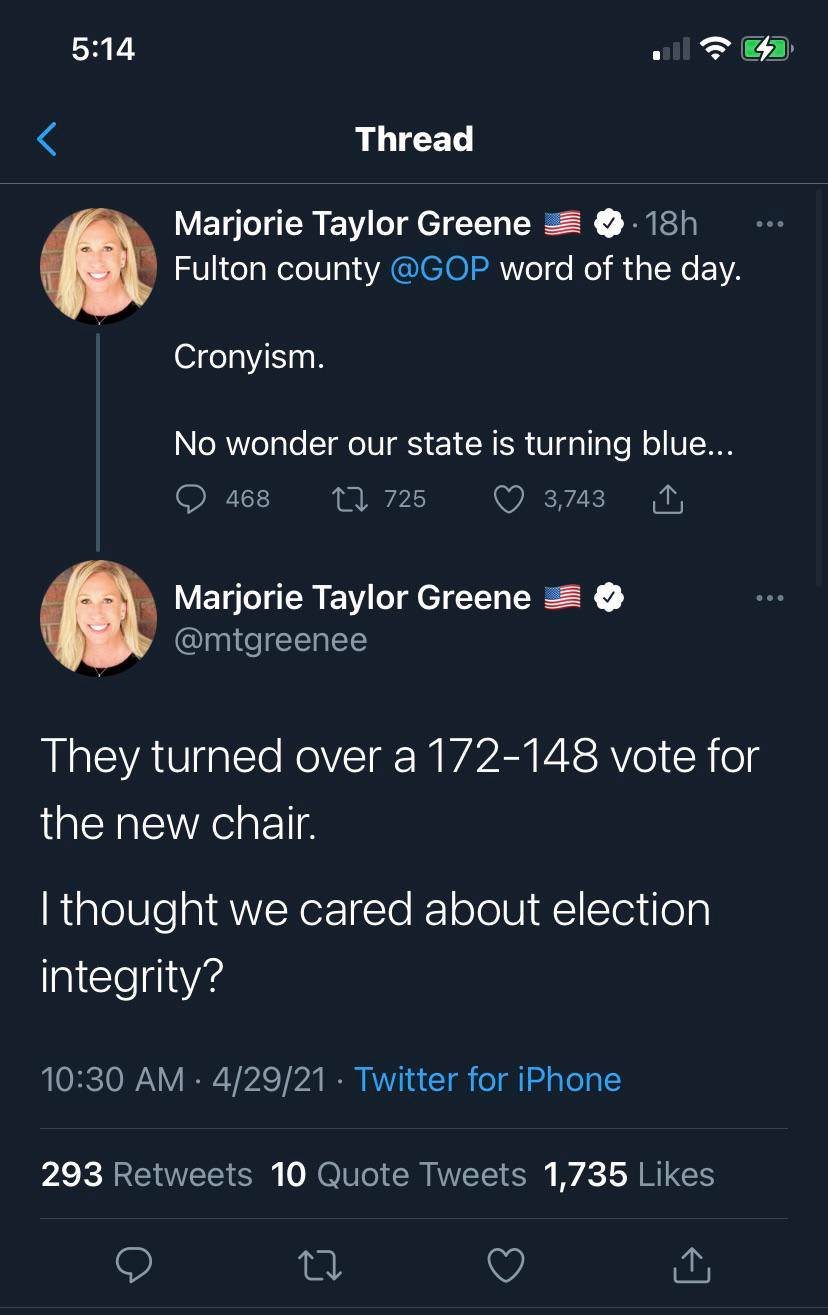Like the election integrity tweet

pyautogui.click(x=505, y=1264)
